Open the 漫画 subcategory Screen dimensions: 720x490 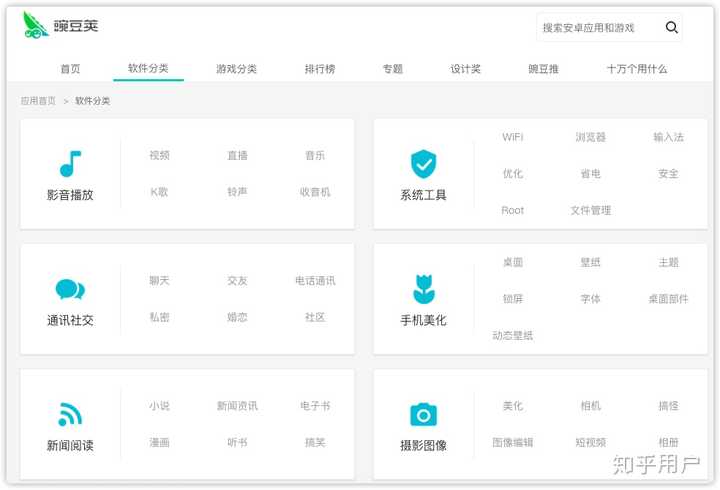[x=159, y=443]
